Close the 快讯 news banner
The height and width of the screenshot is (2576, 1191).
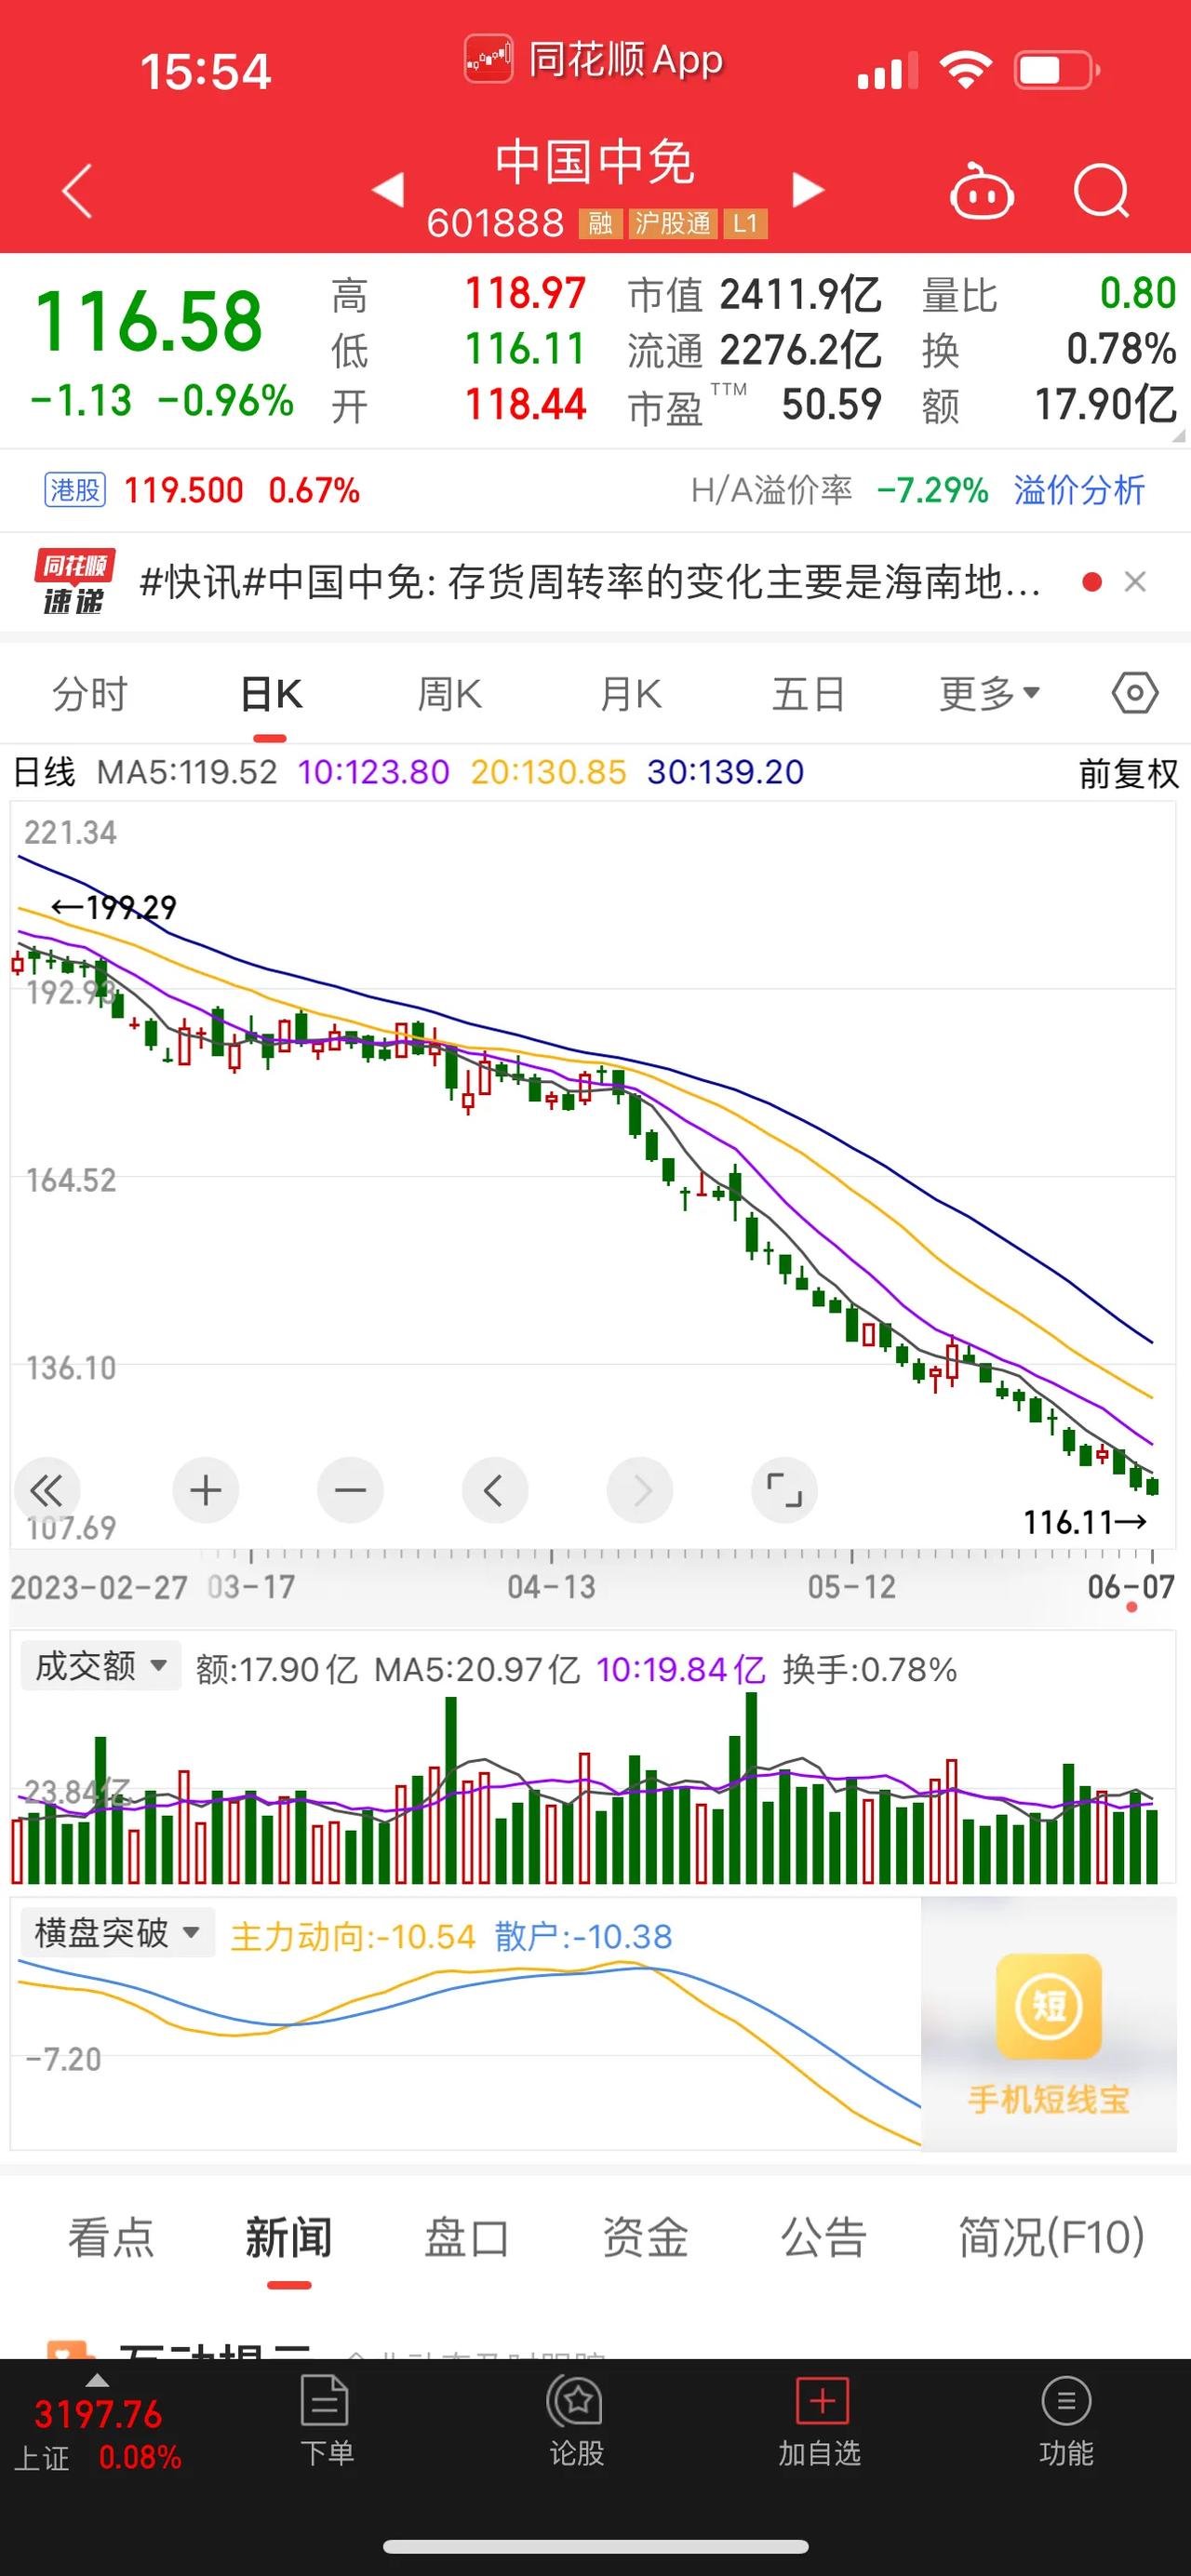pos(1135,582)
